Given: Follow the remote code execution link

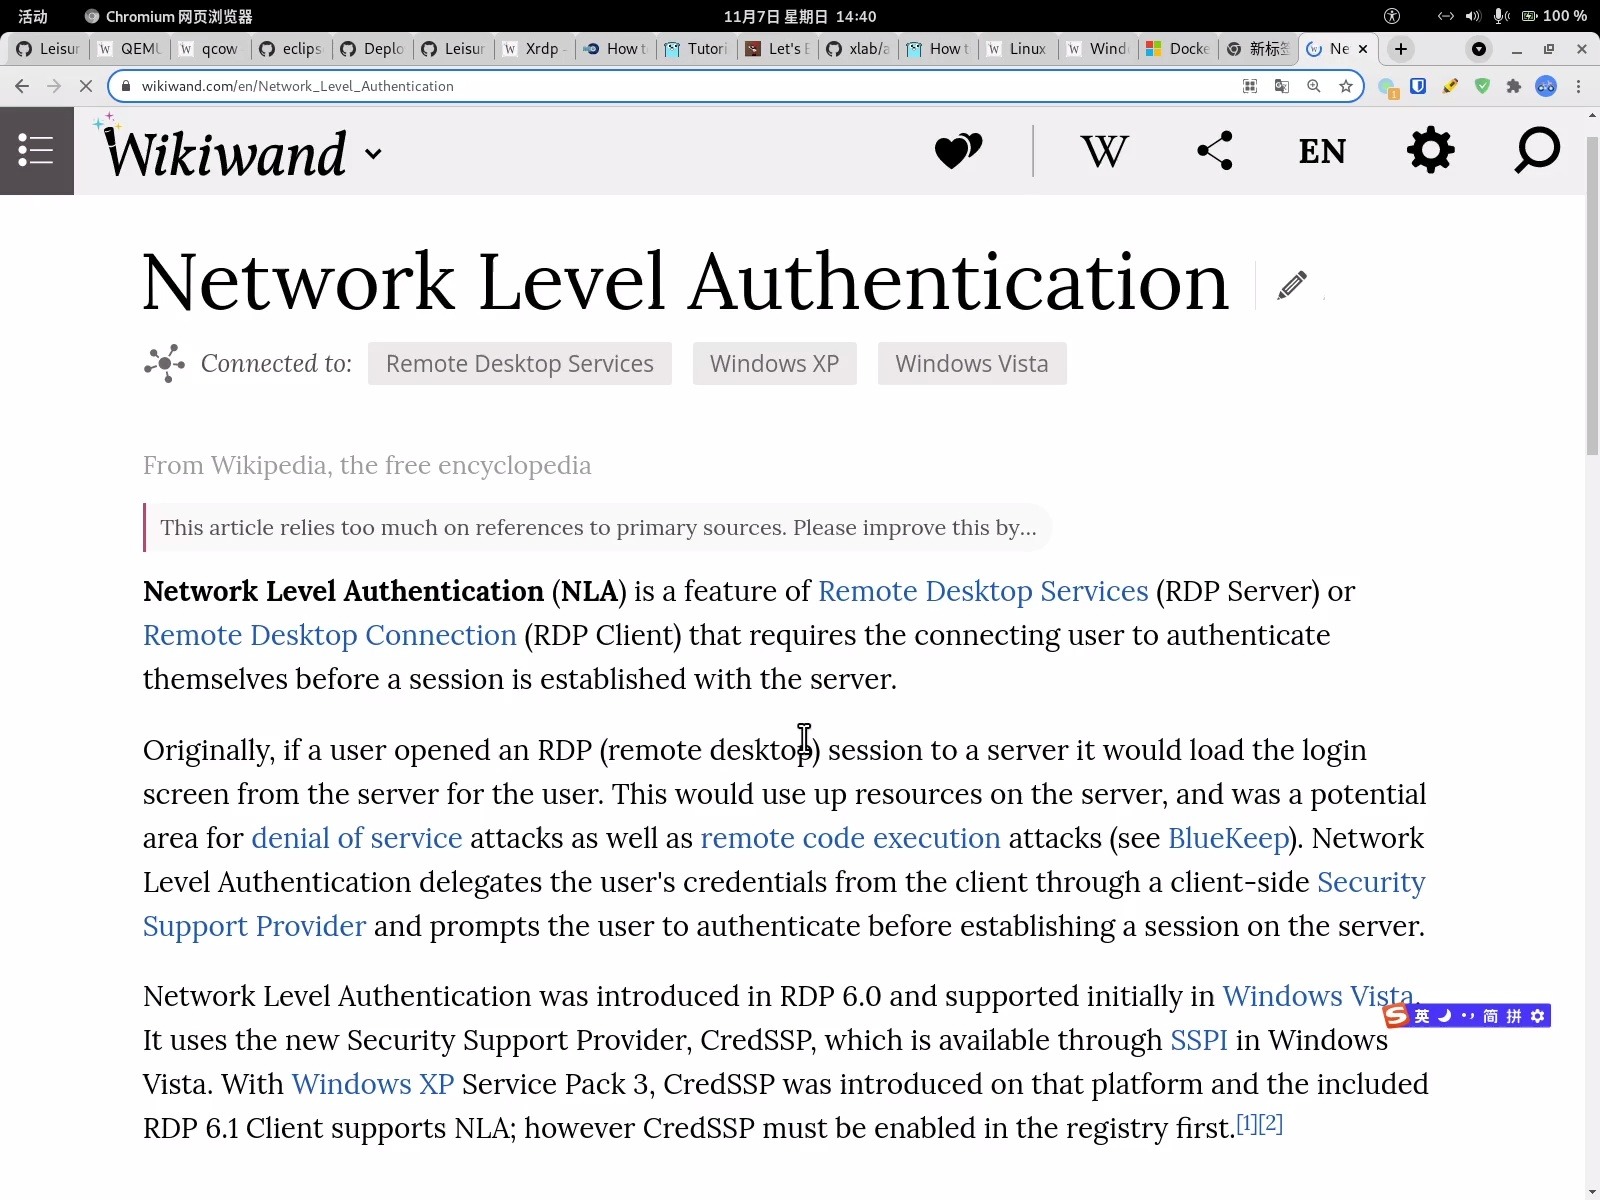Looking at the screenshot, I should 850,838.
